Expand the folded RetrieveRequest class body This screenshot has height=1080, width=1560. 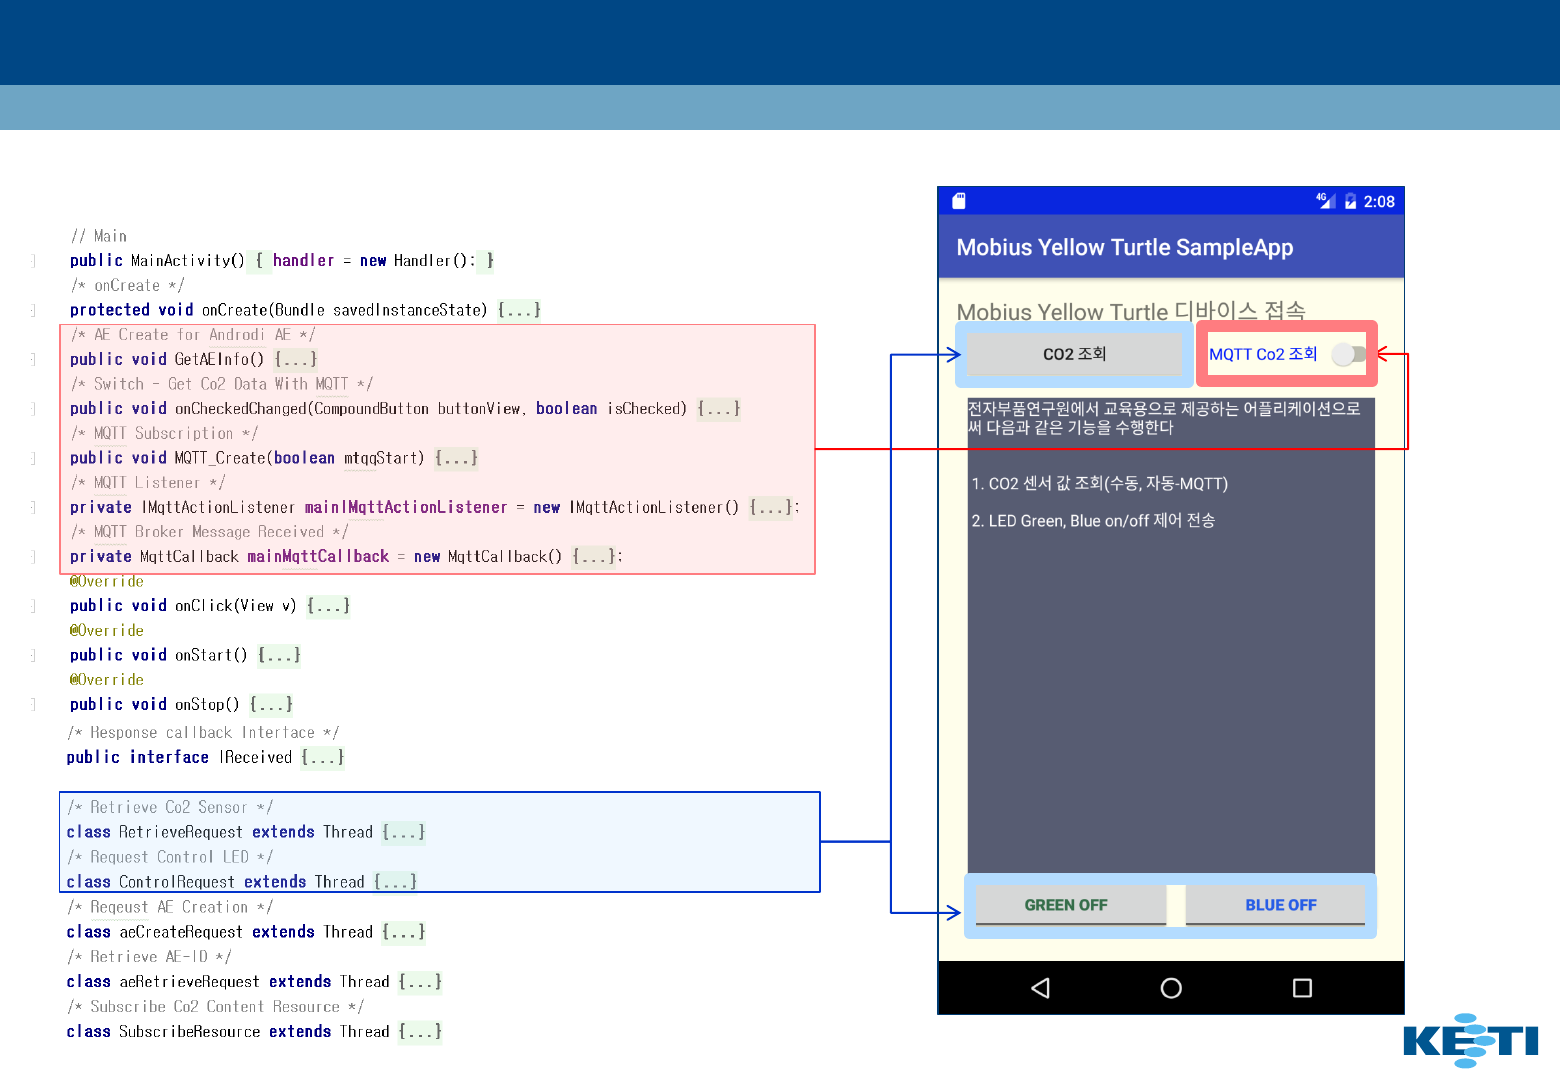click(x=404, y=832)
